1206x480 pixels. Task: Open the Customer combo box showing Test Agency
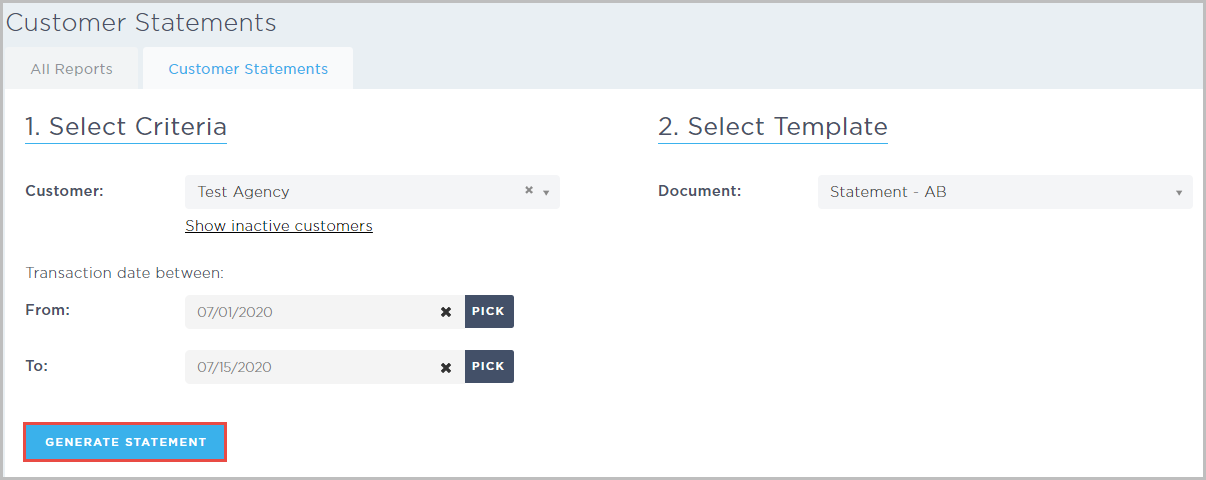[x=350, y=192]
